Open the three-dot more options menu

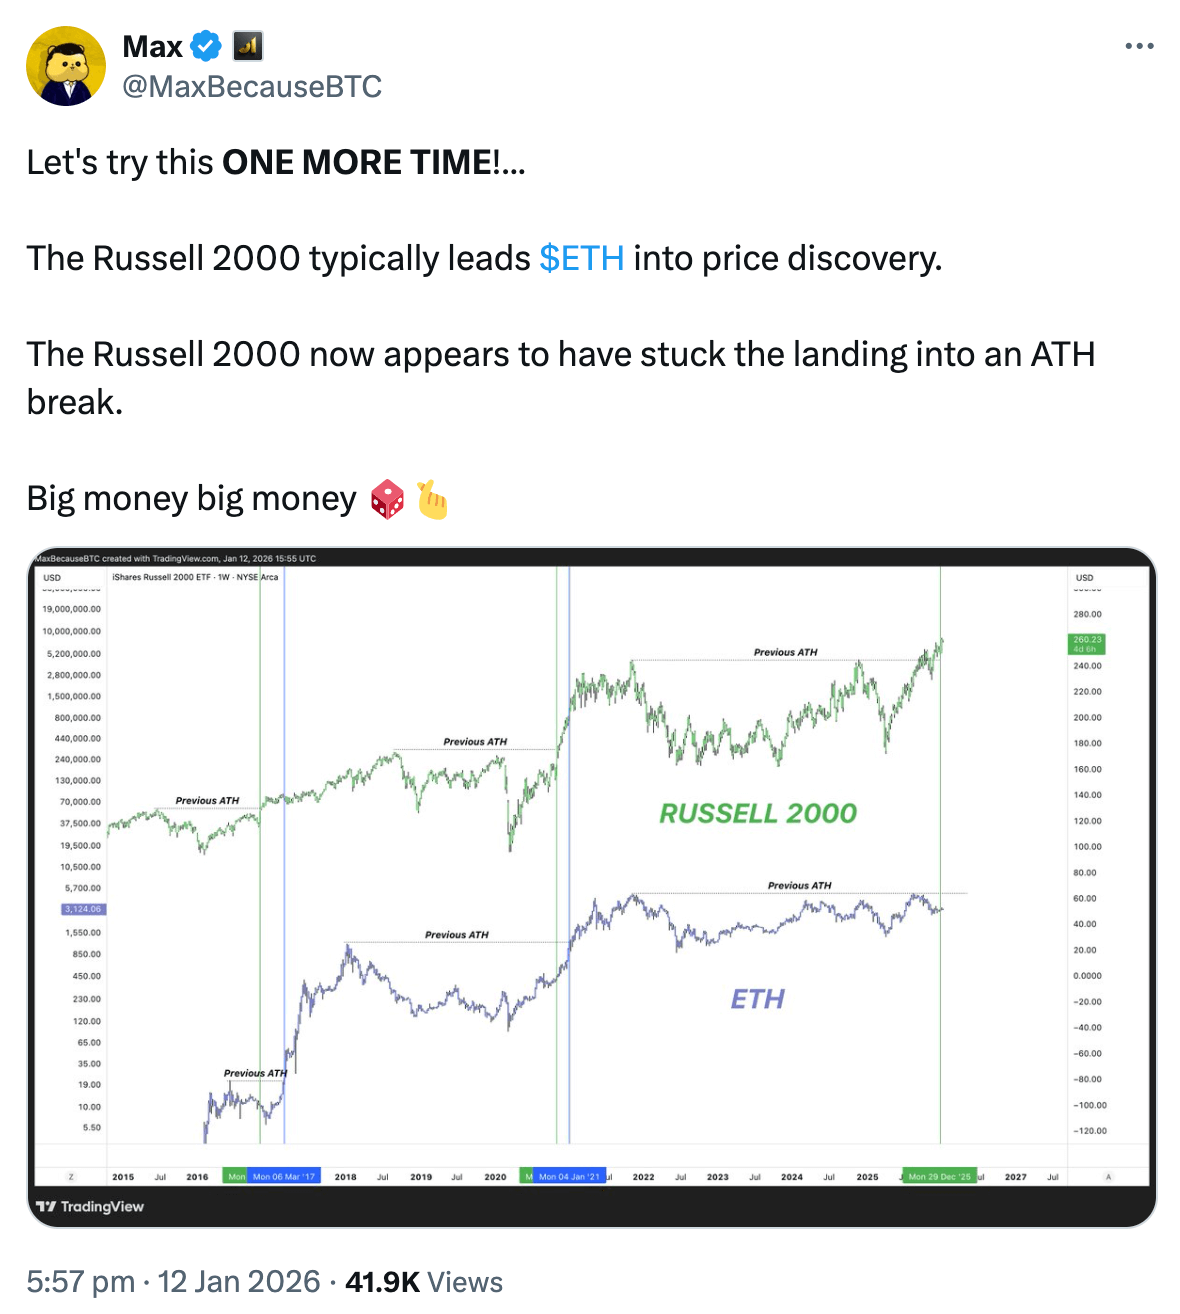[1139, 46]
